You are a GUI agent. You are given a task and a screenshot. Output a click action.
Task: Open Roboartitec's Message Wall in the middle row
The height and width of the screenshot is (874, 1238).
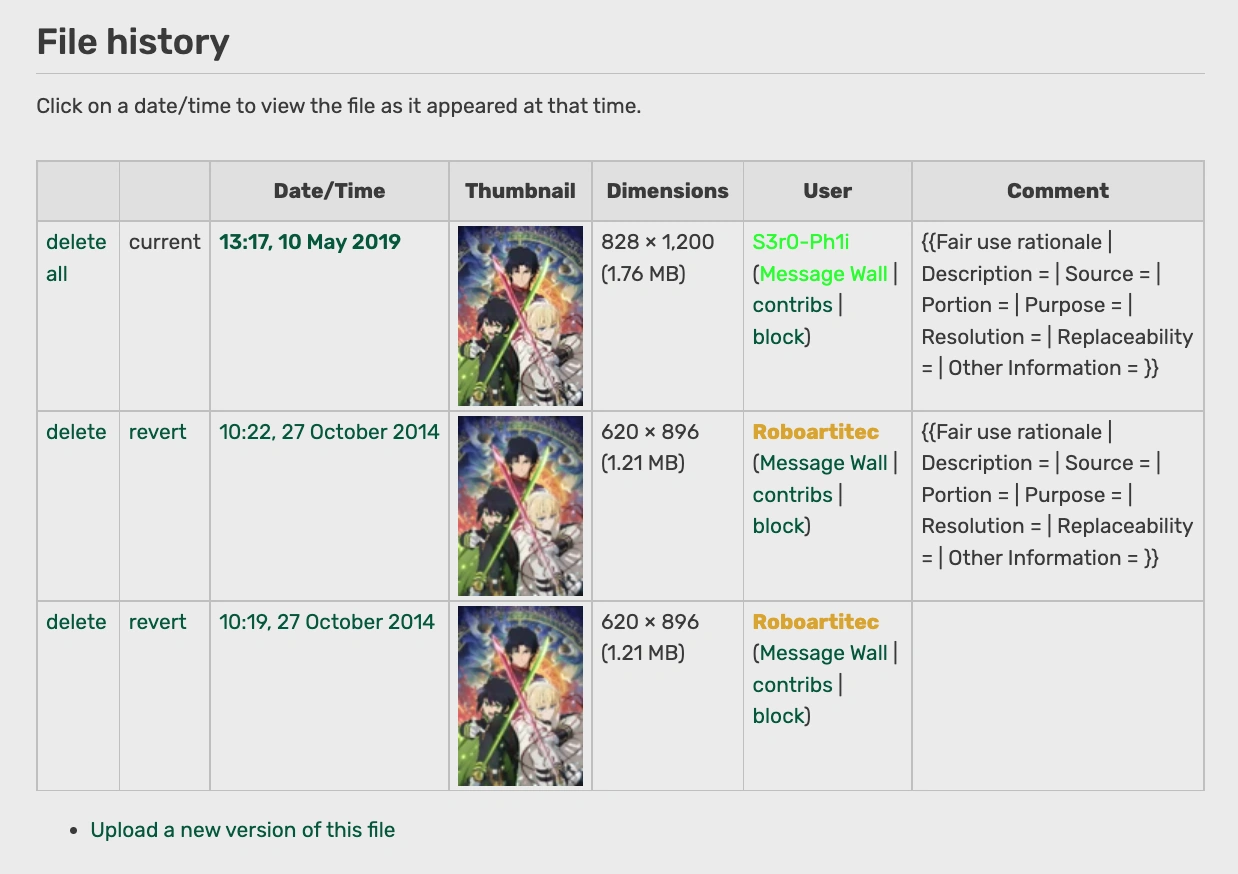click(x=822, y=463)
